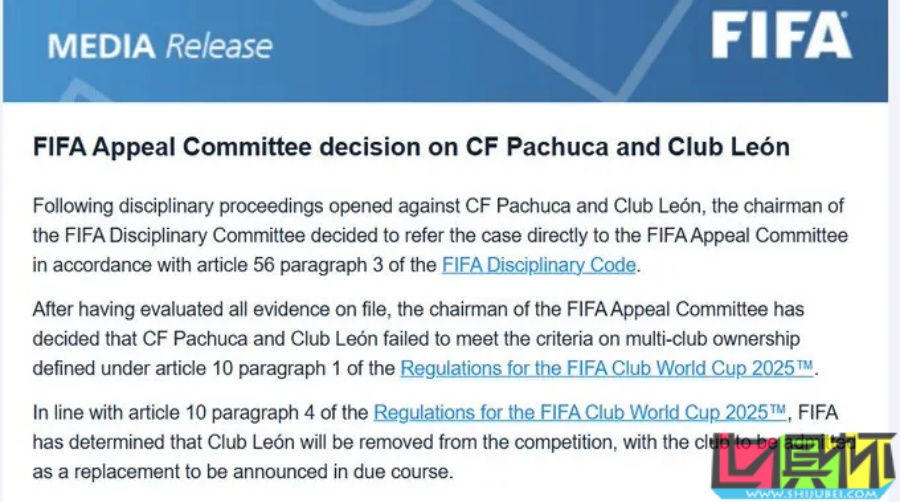Open the Regulations link following "article 10 paragraph 1"
The width and height of the screenshot is (900, 502).
tap(607, 368)
